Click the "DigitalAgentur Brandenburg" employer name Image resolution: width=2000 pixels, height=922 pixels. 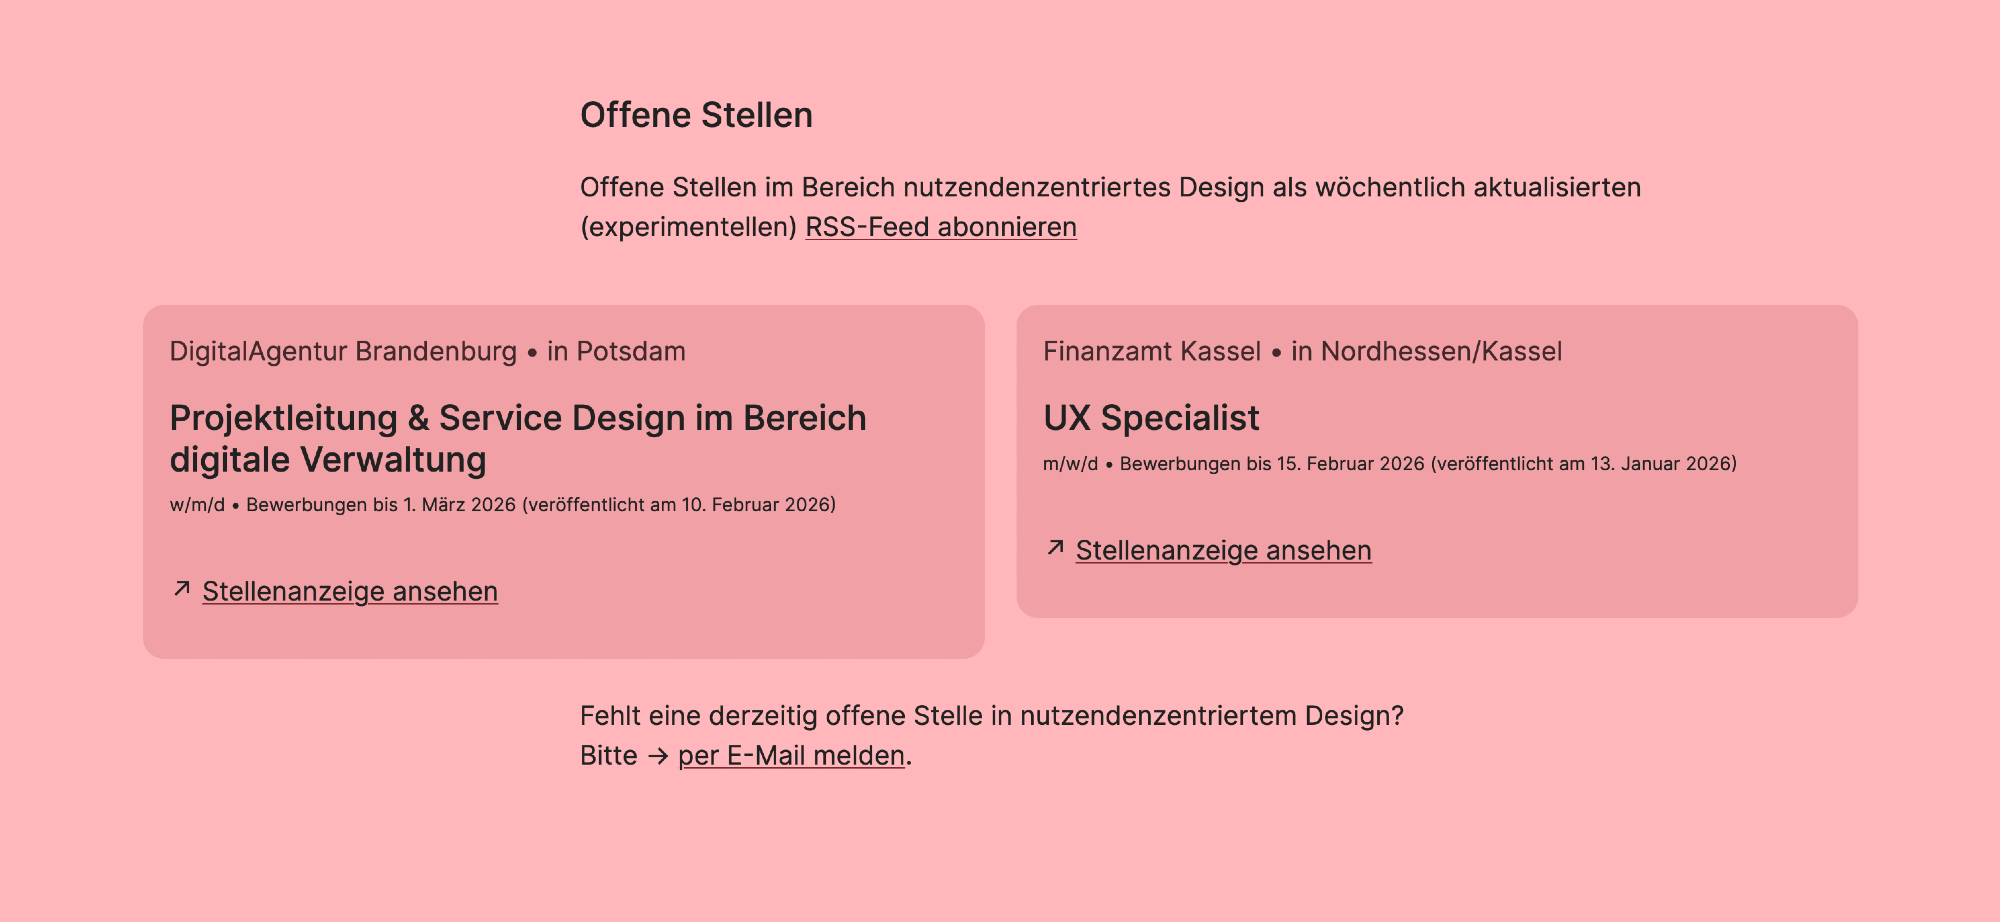tap(343, 351)
